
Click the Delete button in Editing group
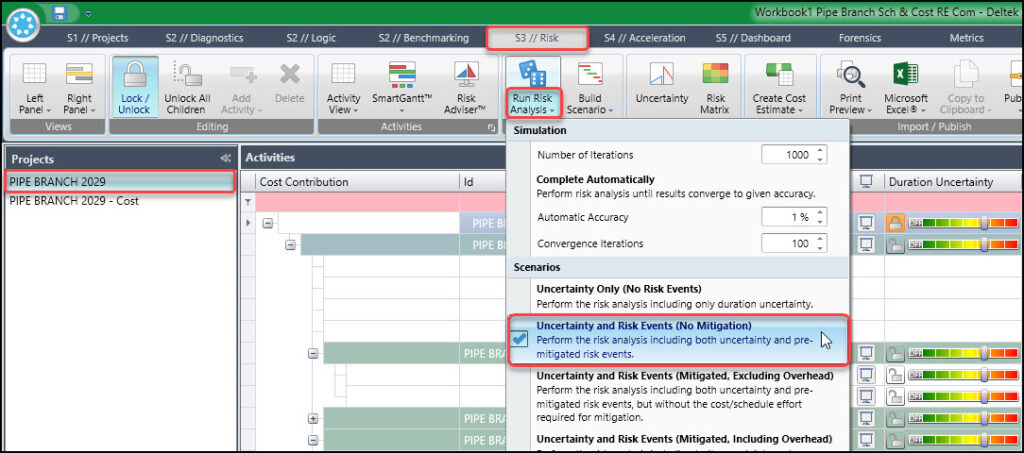(289, 82)
